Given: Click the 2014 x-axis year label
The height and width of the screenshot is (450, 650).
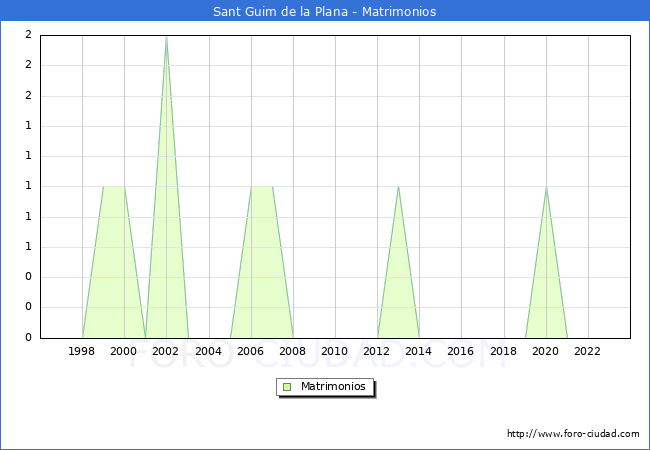Looking at the screenshot, I should 419,351.
